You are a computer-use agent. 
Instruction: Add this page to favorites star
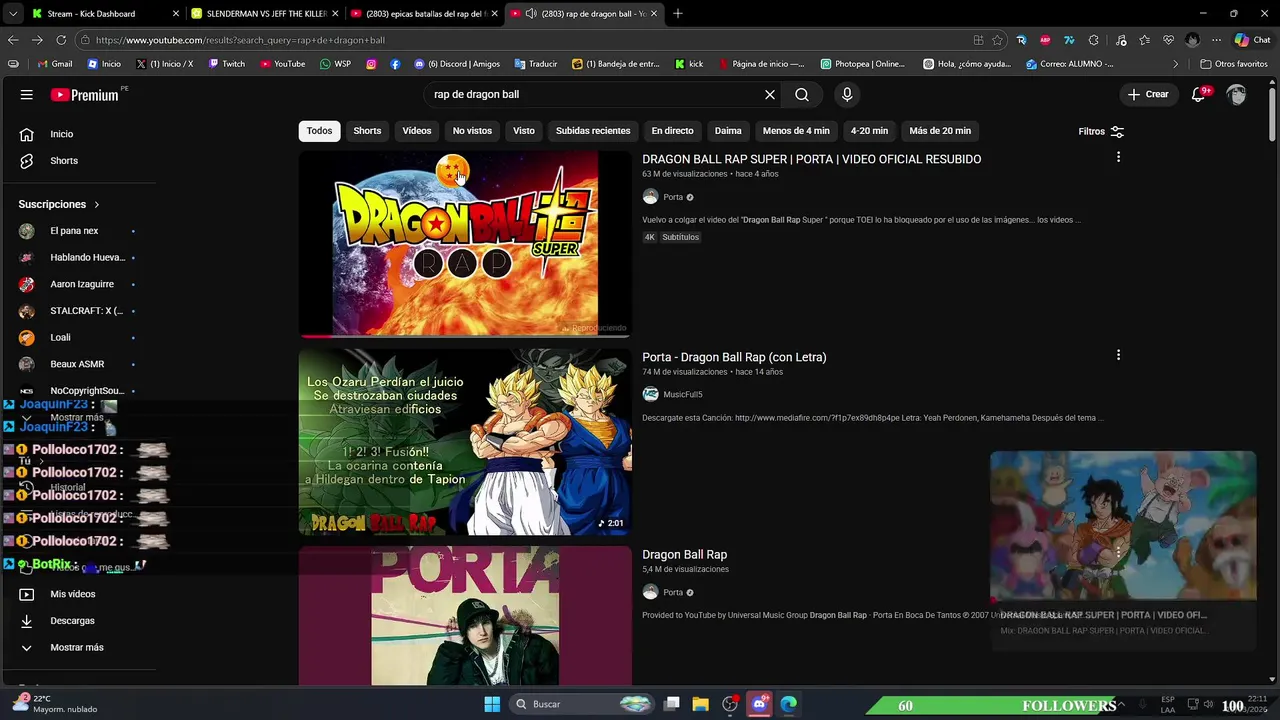(x=997, y=40)
